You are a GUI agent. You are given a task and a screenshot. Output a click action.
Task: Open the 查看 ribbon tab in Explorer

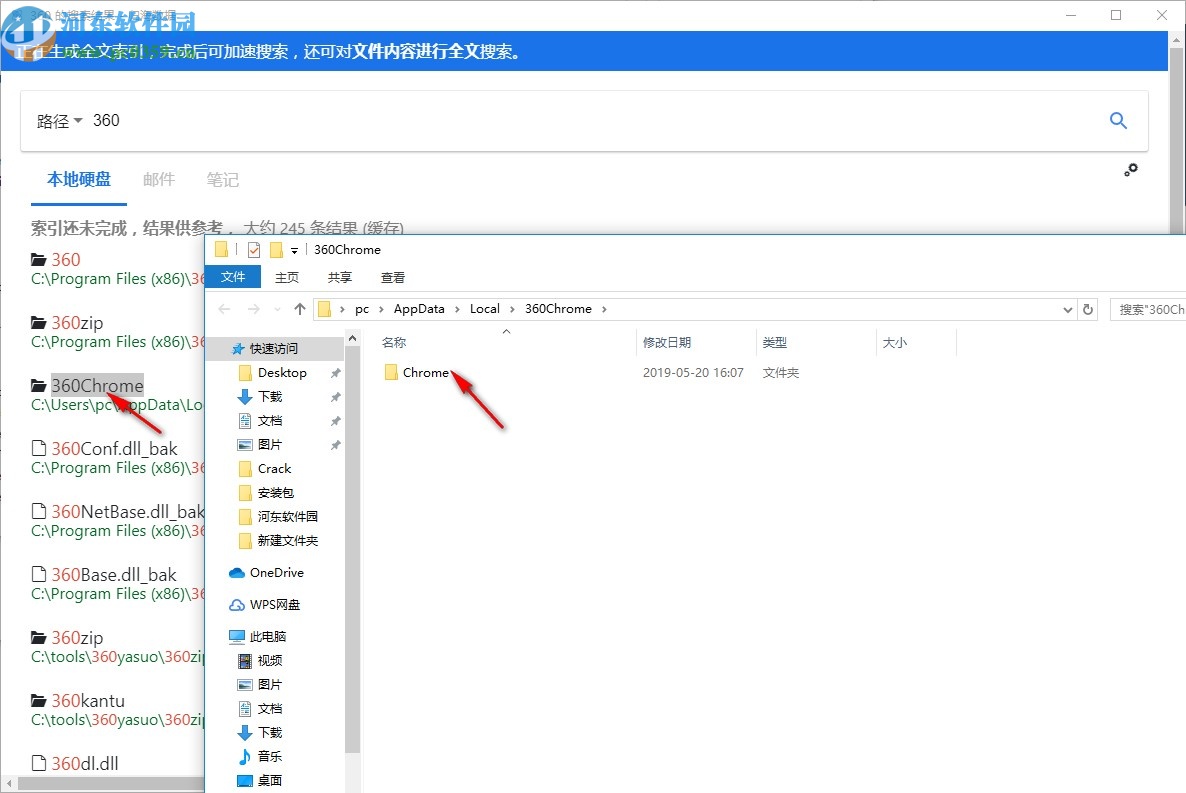tap(393, 278)
